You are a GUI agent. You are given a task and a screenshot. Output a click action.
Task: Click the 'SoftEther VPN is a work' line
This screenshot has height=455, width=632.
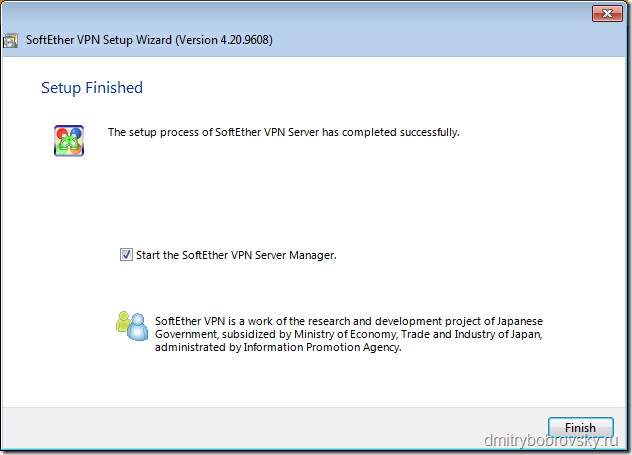(x=349, y=321)
